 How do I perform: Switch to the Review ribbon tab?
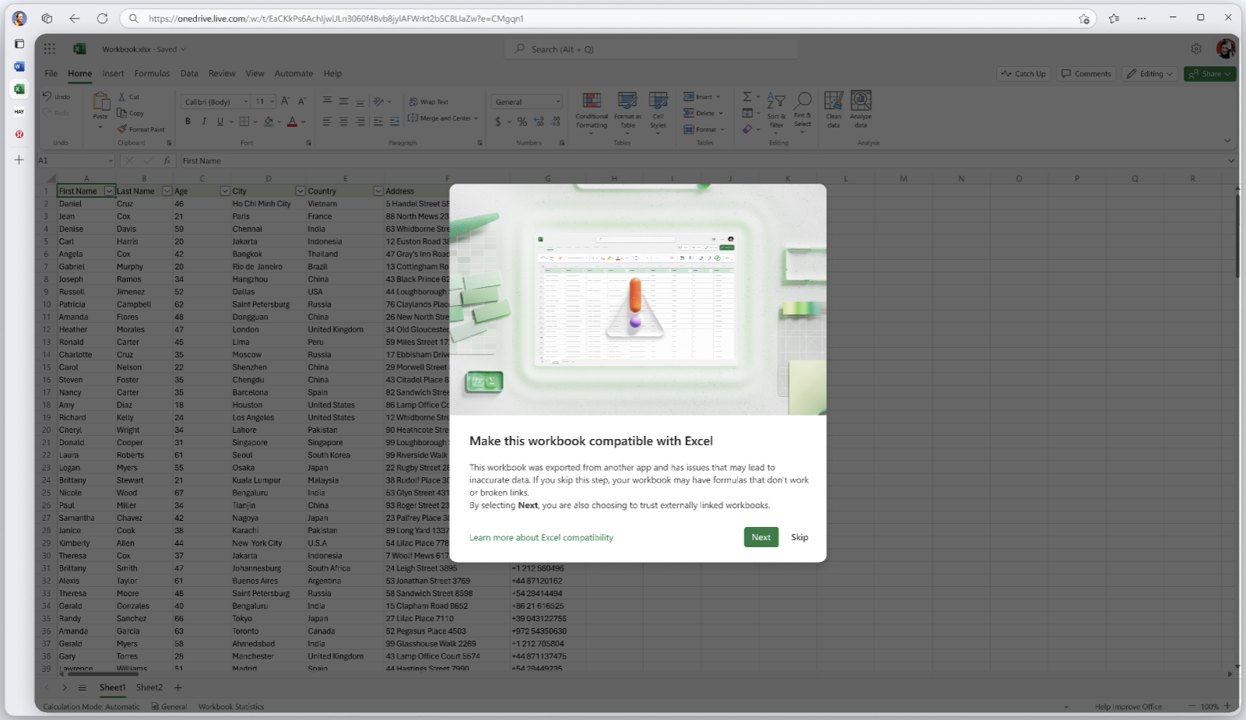[x=222, y=73]
